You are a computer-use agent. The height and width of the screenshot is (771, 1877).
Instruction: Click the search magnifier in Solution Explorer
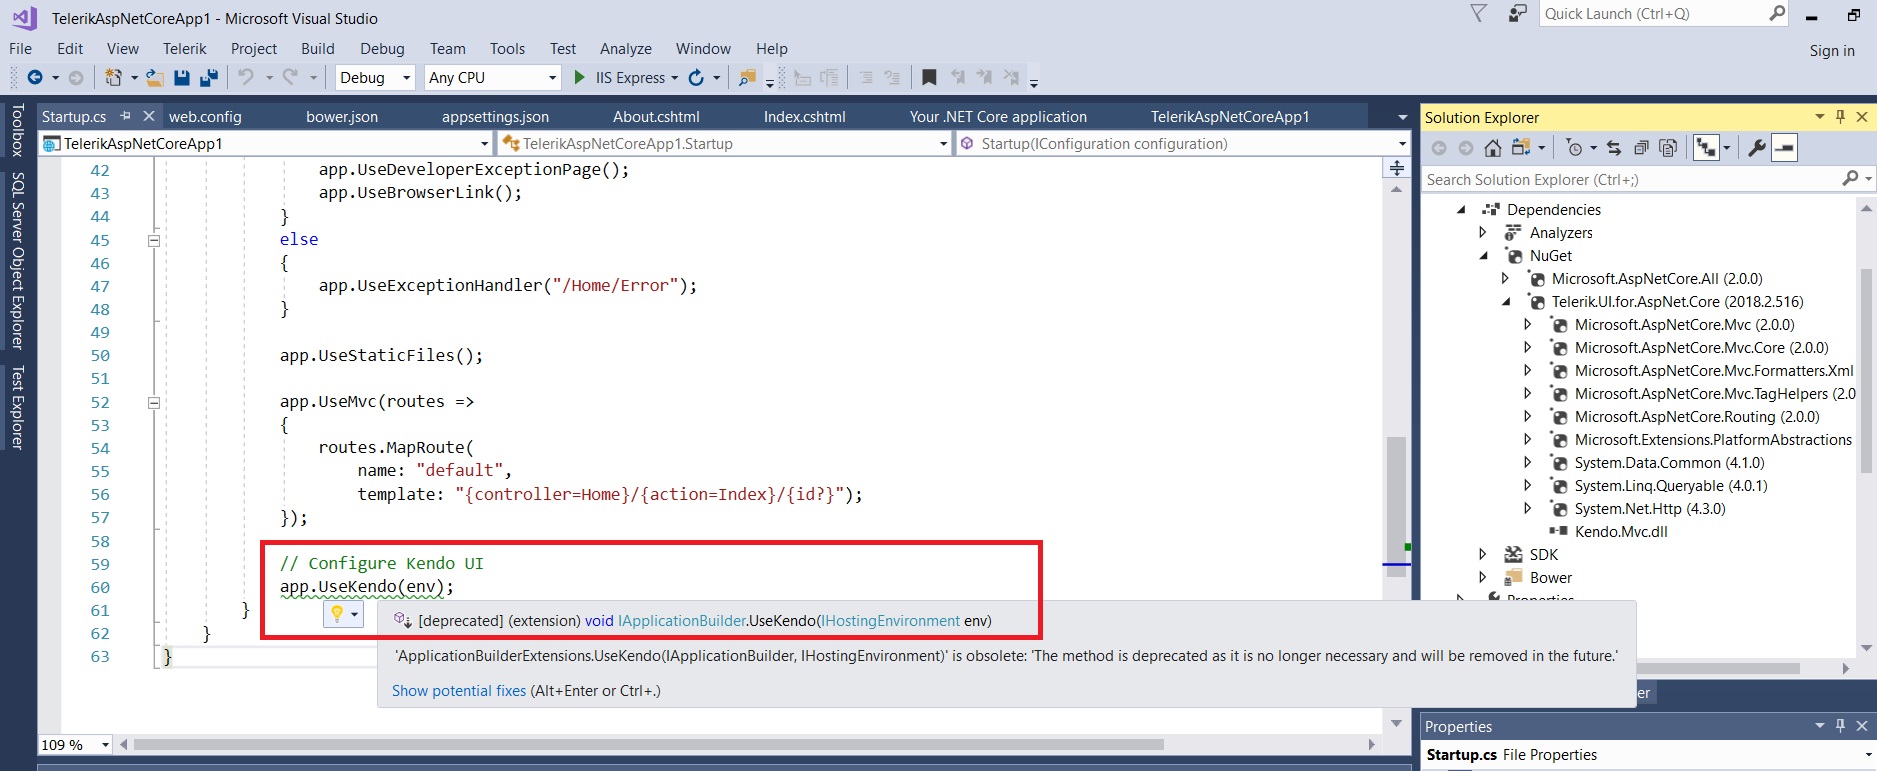(x=1850, y=178)
